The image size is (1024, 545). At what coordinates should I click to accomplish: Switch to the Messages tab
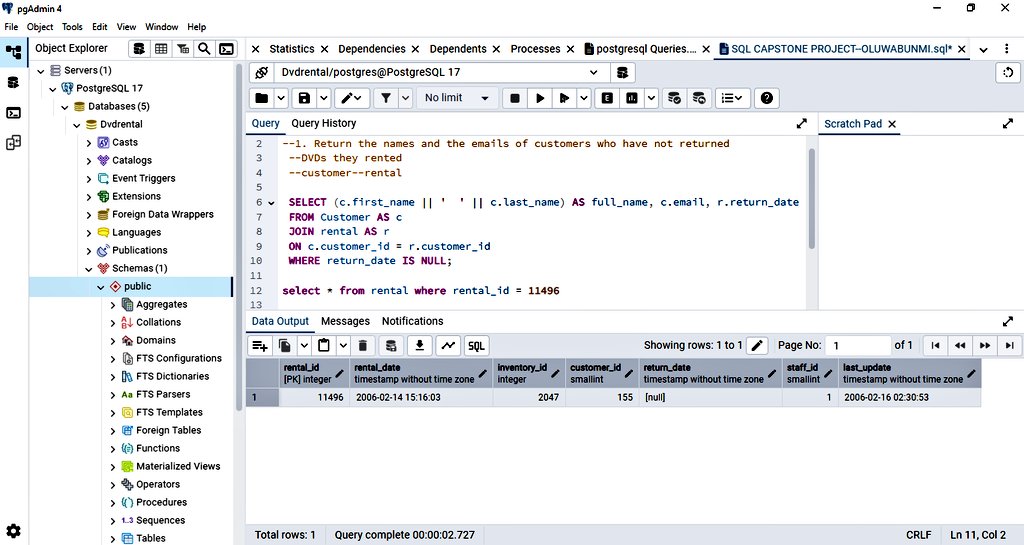pos(345,321)
